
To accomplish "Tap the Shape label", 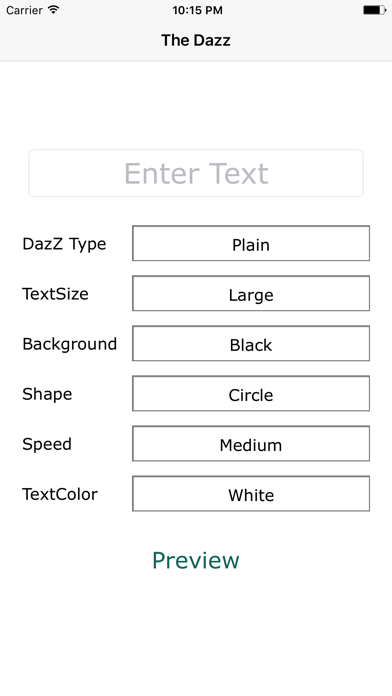I will pyautogui.click(x=47, y=395).
